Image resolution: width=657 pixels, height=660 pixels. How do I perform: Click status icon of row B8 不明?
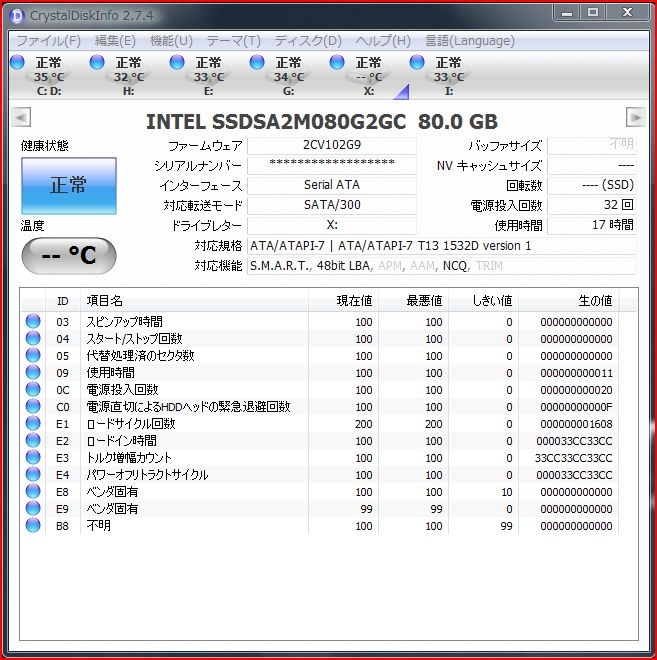33,525
